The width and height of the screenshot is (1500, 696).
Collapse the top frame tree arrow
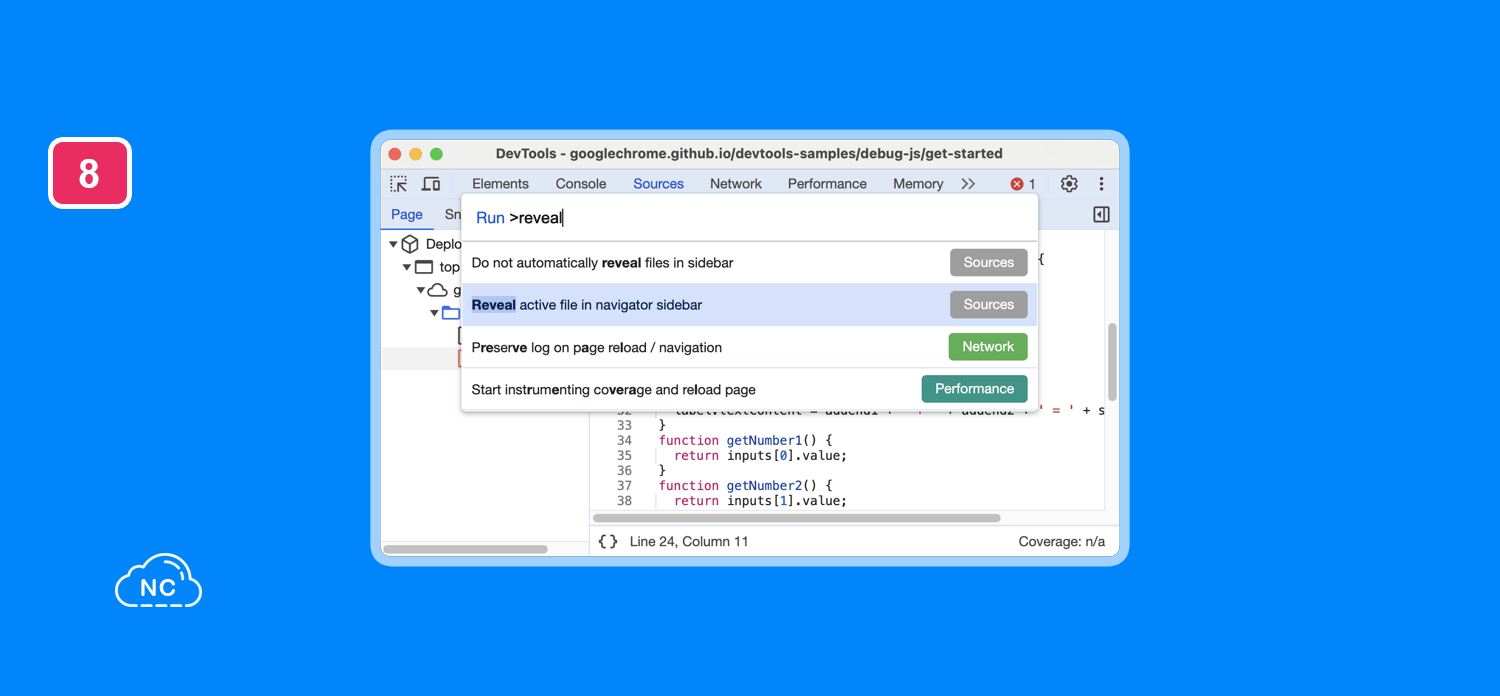(x=407, y=267)
